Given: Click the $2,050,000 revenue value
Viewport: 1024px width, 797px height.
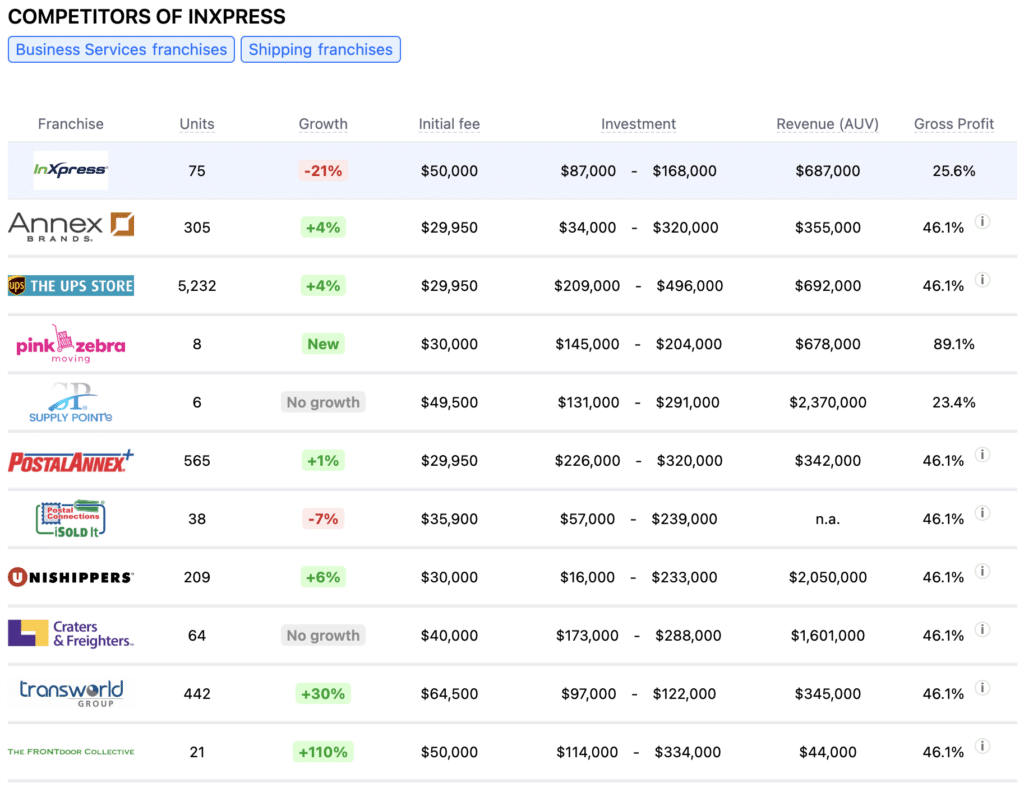Looking at the screenshot, I should click(x=827, y=577).
